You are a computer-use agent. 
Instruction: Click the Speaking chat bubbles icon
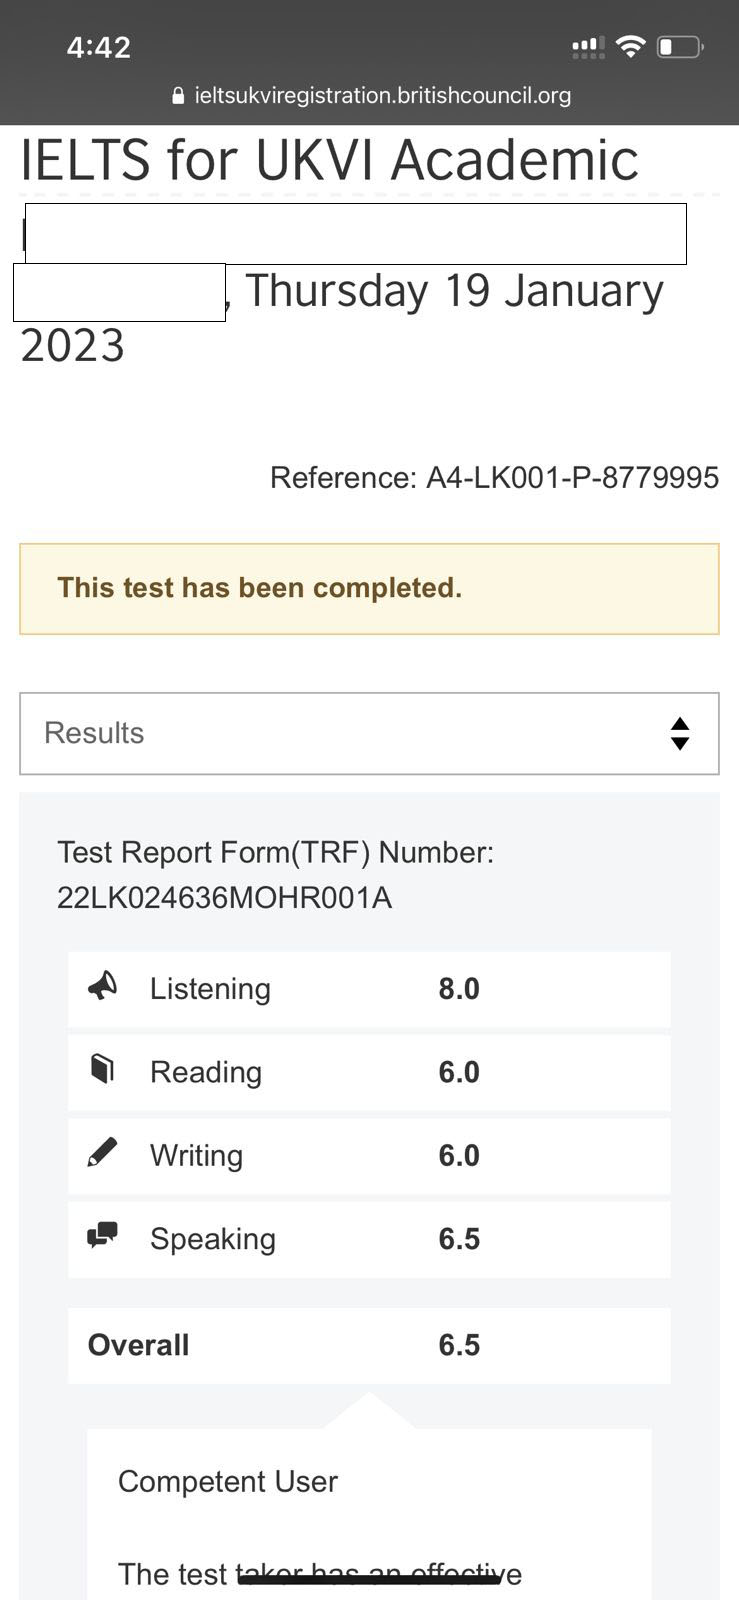tap(102, 1236)
